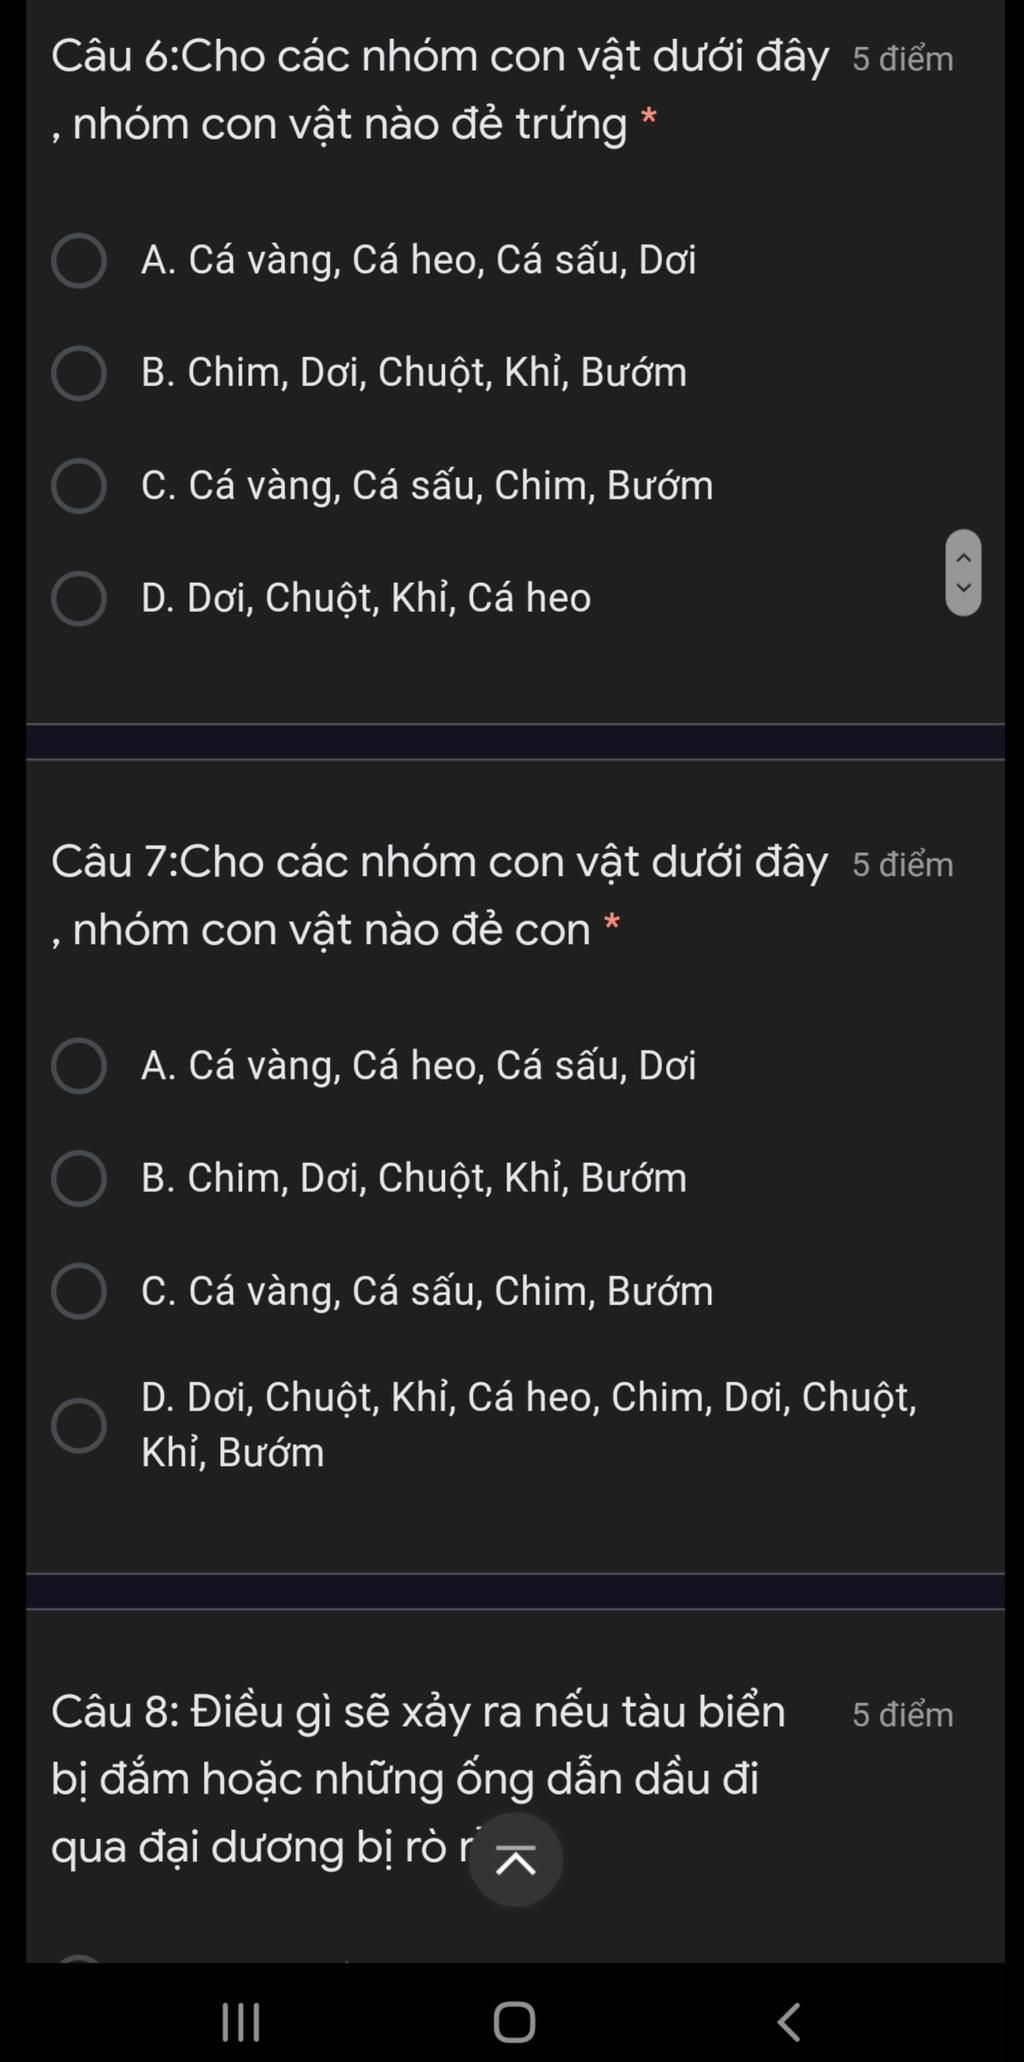Select option A for Câu 6

79,261
